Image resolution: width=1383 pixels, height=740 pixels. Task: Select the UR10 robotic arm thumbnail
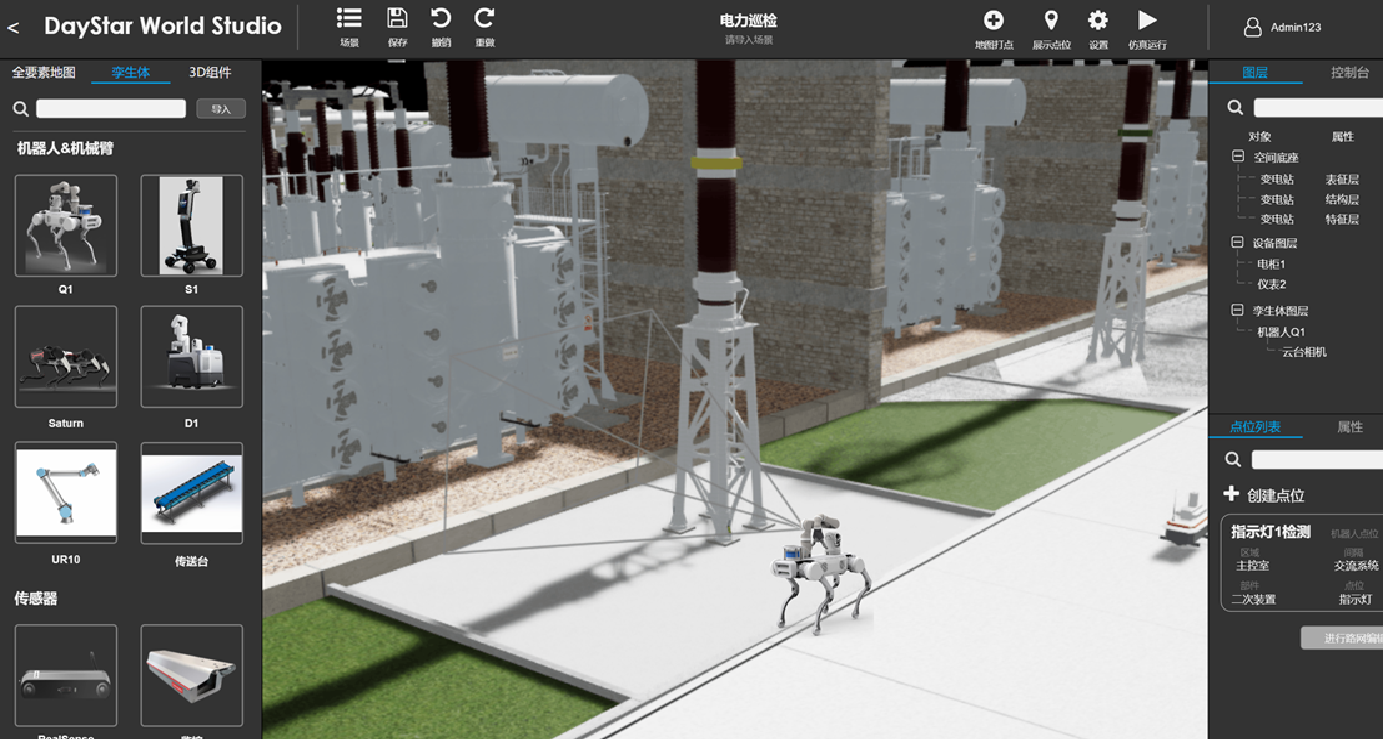[x=66, y=493]
